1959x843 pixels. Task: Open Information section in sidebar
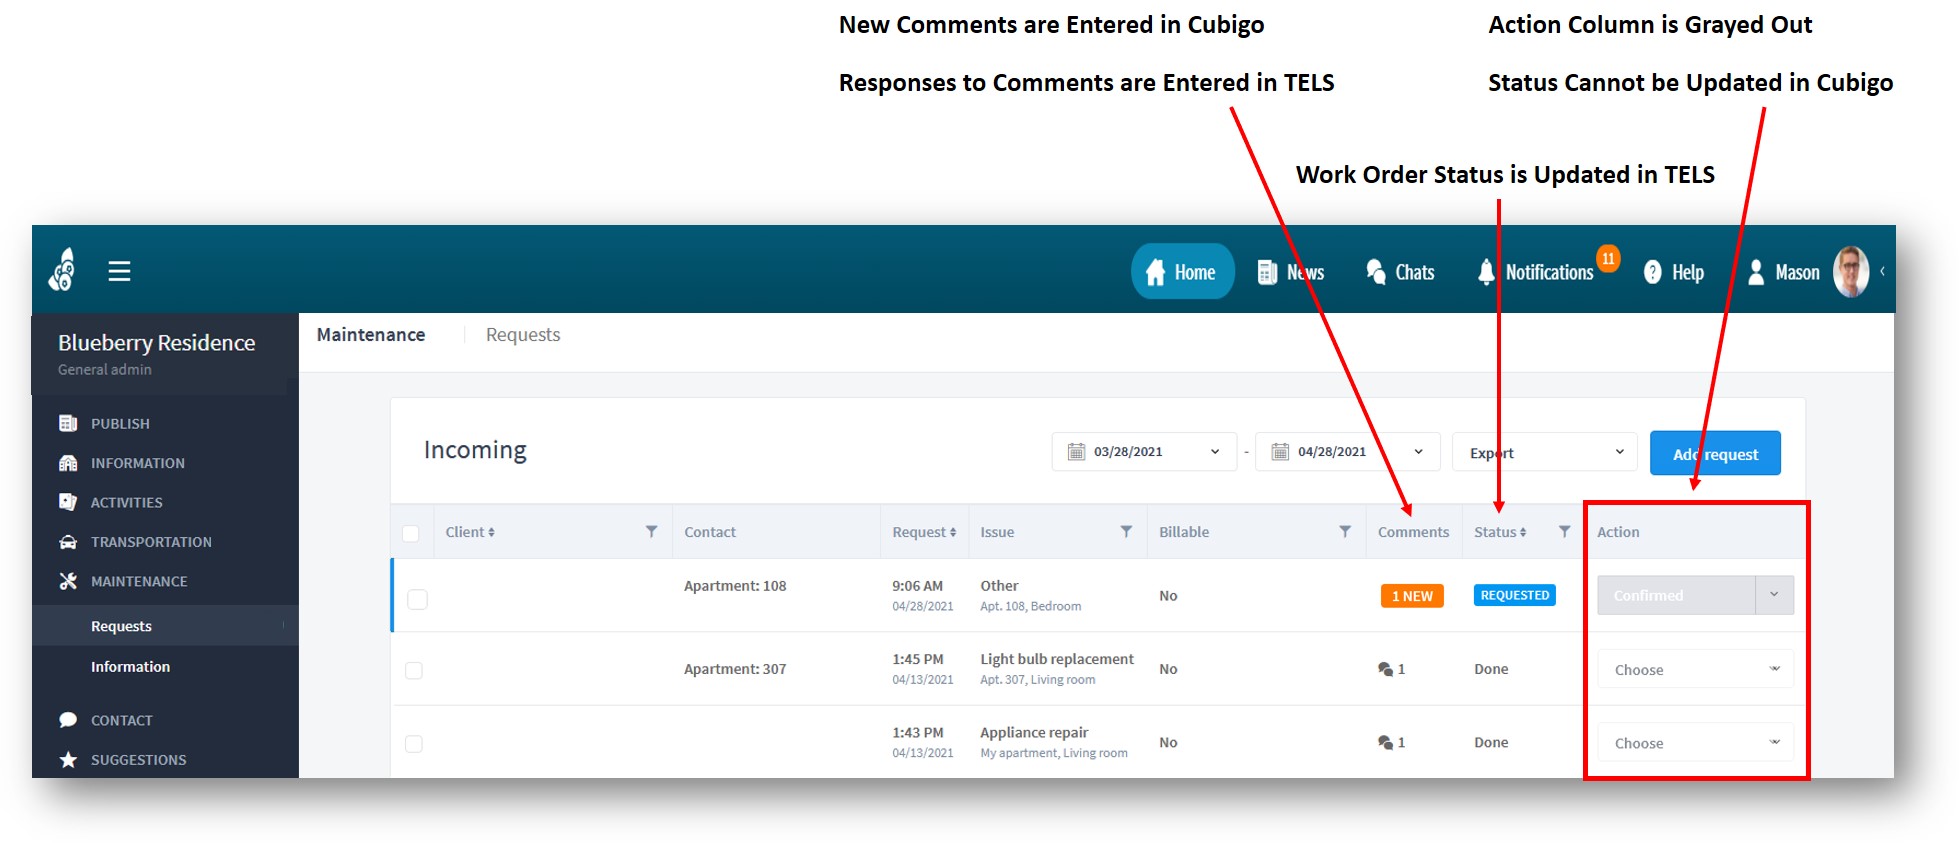138,463
